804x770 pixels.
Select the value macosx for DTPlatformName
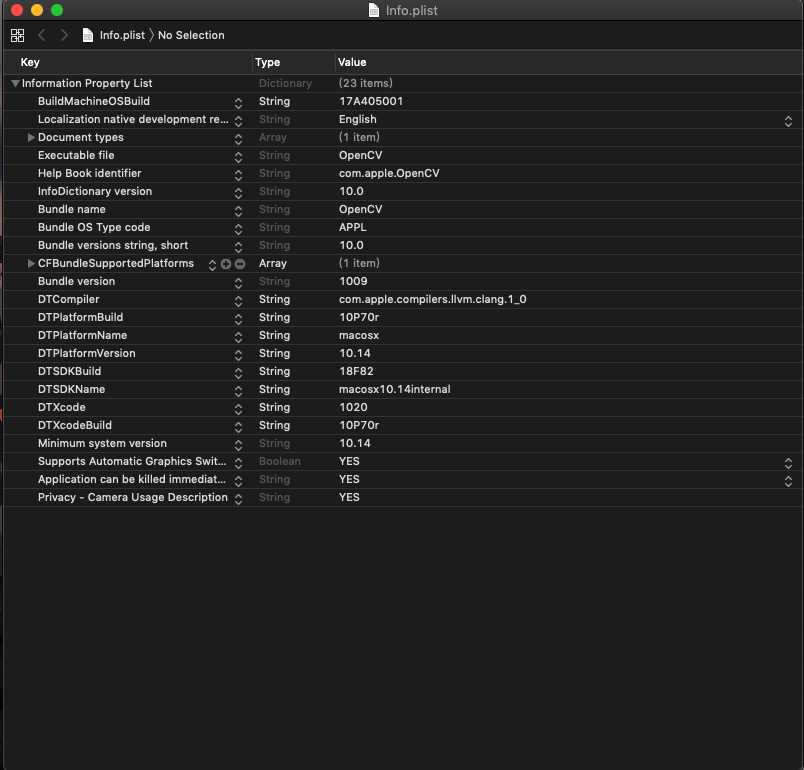pos(358,335)
